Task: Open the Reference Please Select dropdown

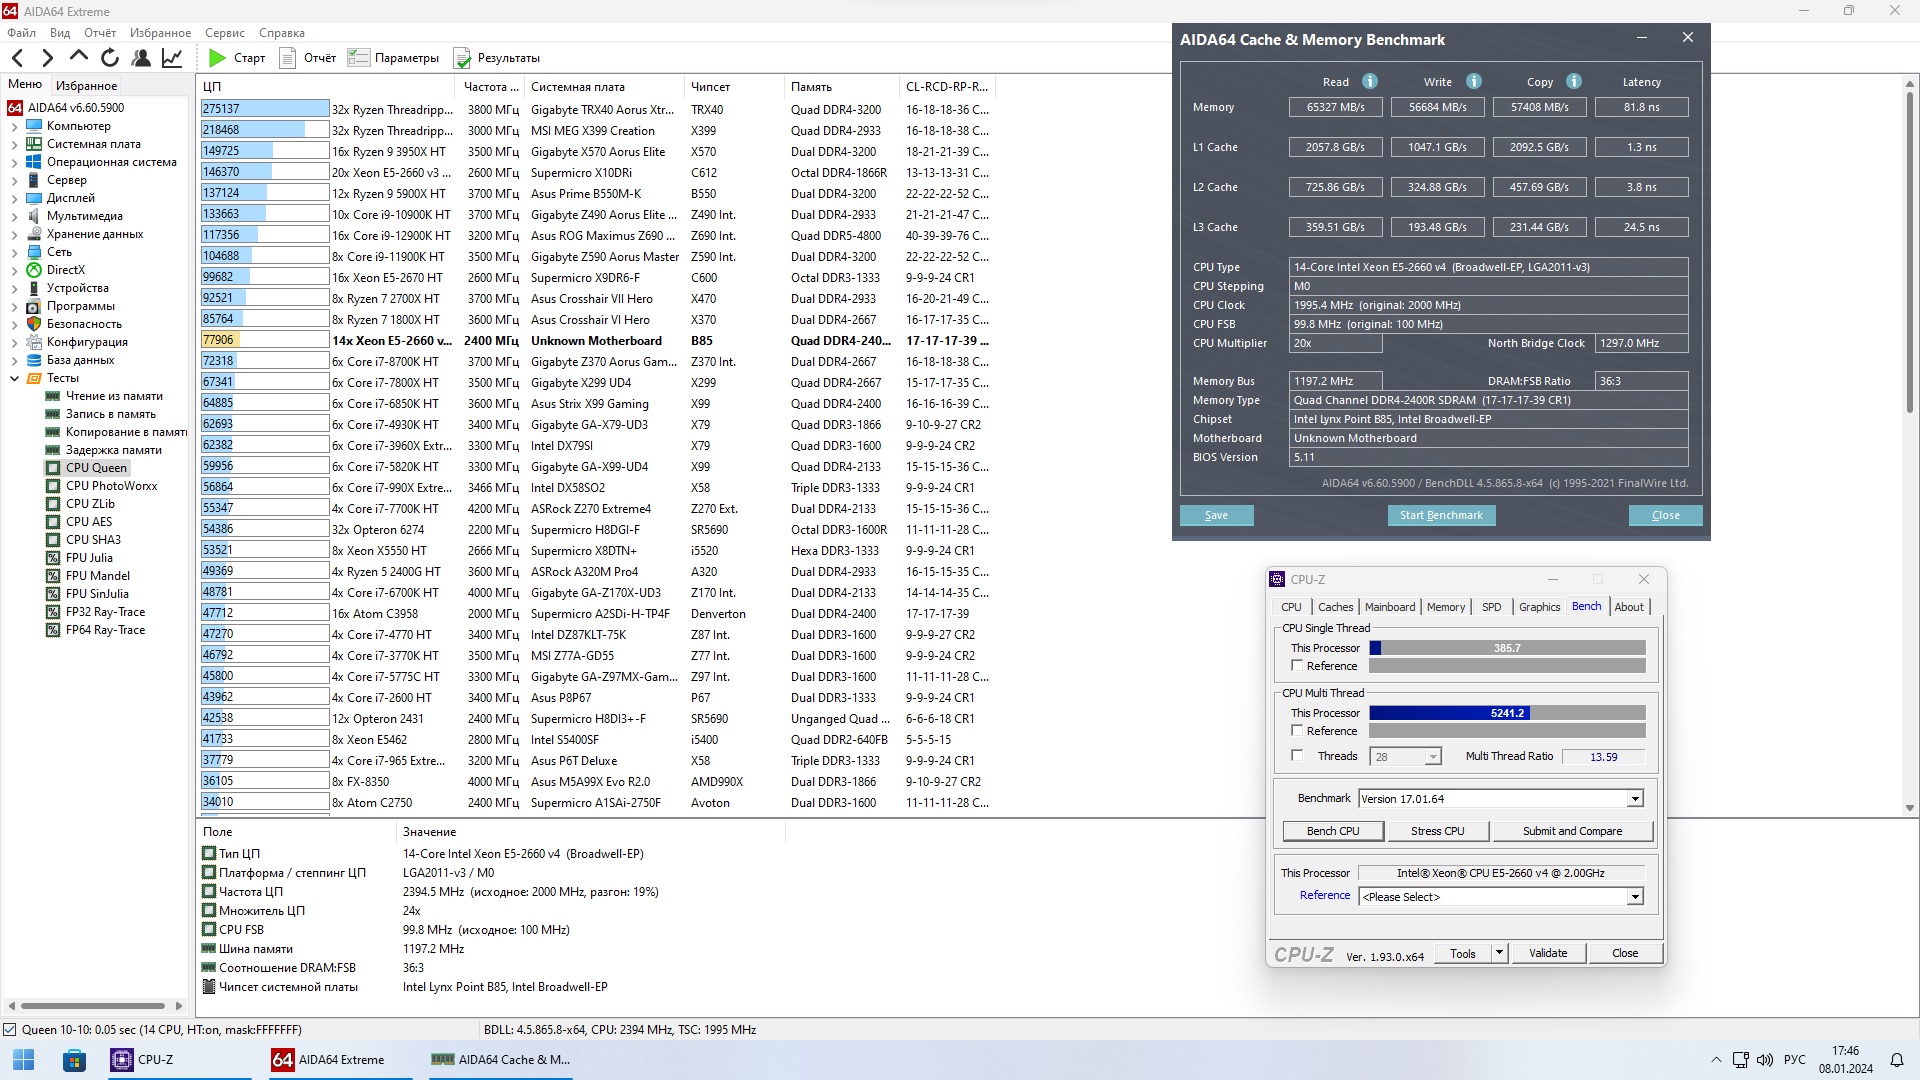Action: coord(1635,897)
